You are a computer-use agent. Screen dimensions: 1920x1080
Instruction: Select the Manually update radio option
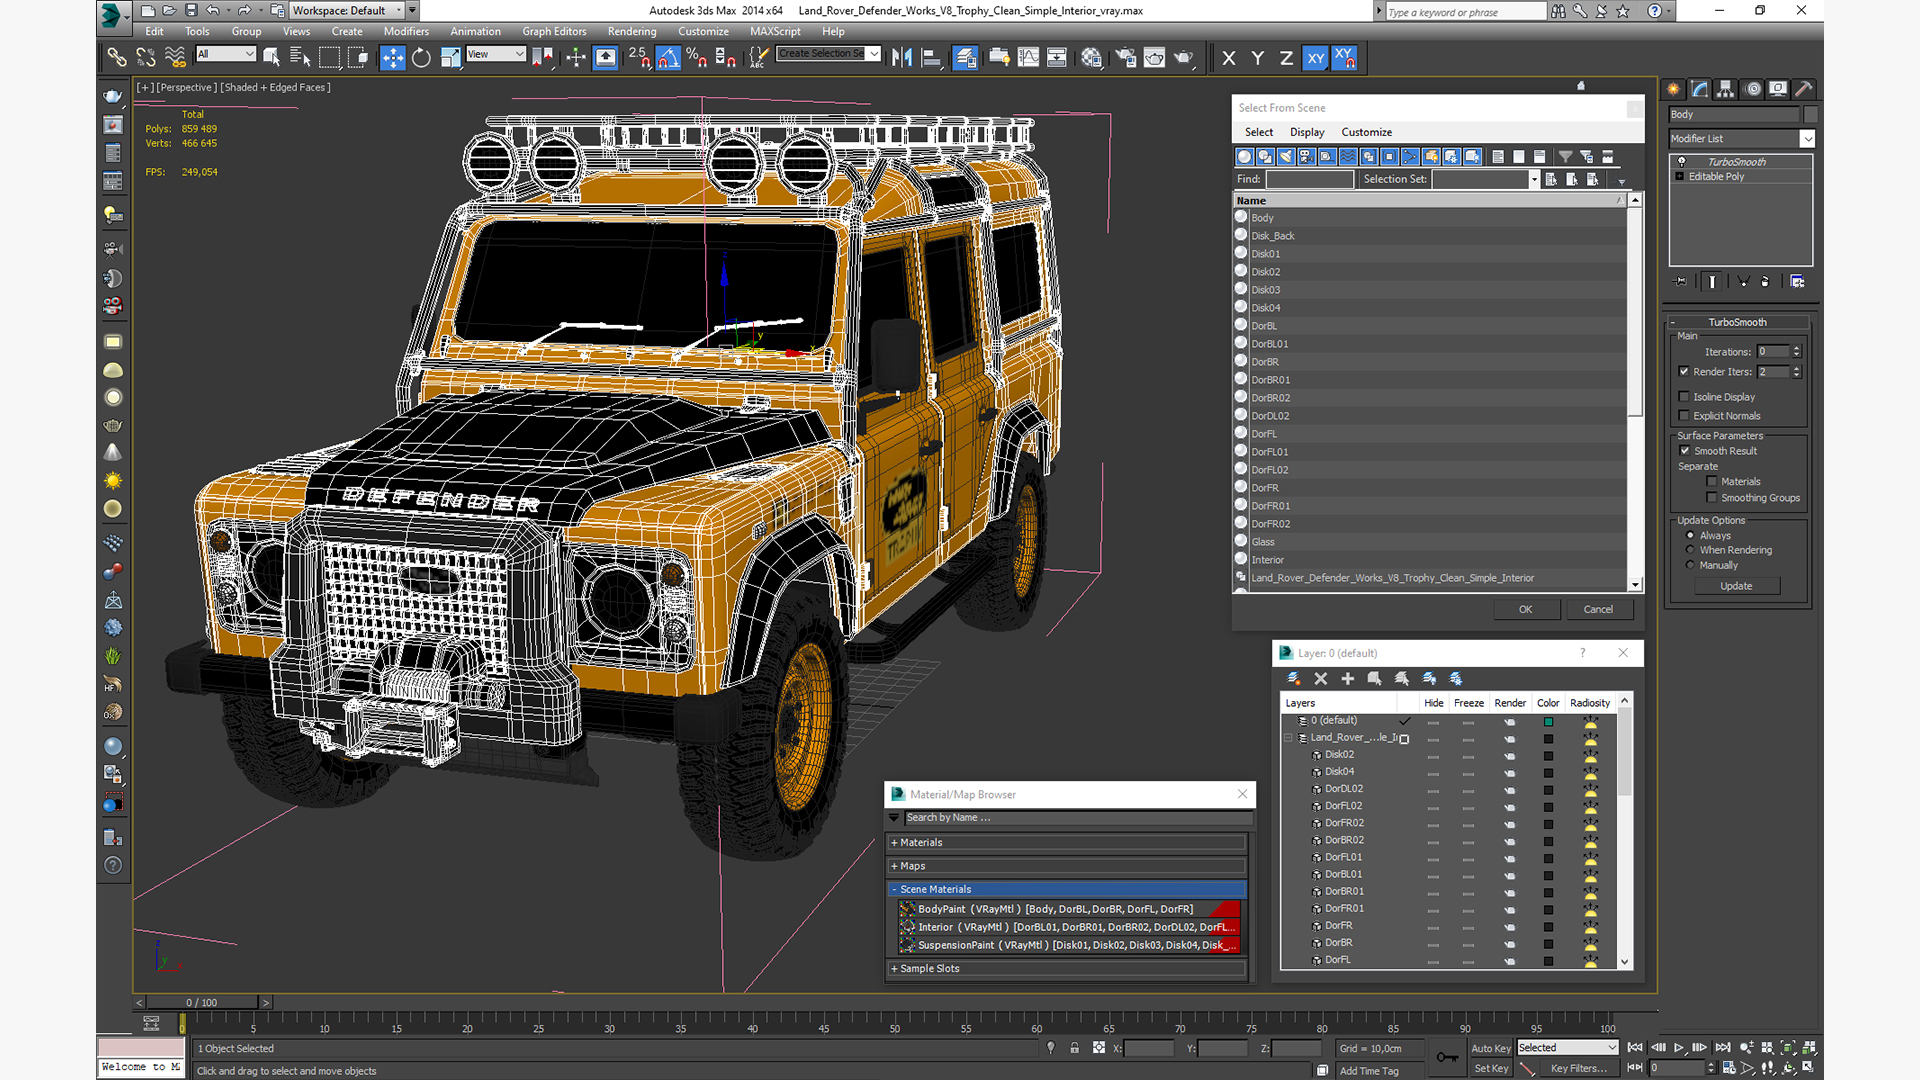pos(1691,565)
